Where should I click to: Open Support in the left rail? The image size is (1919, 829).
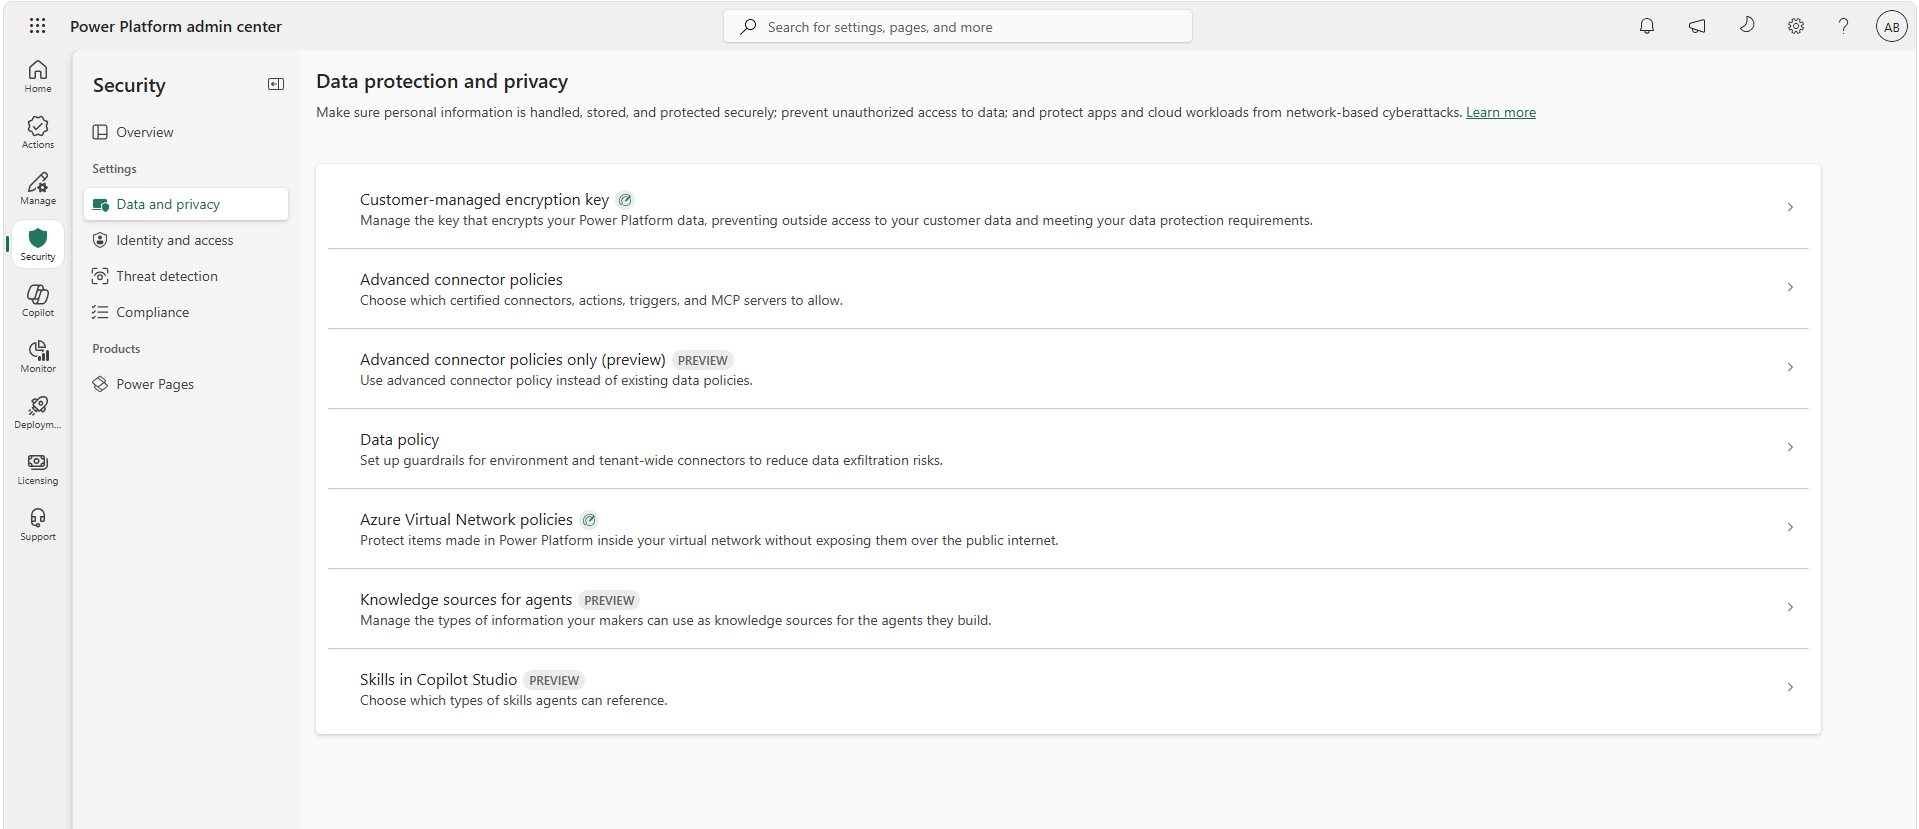pos(38,524)
